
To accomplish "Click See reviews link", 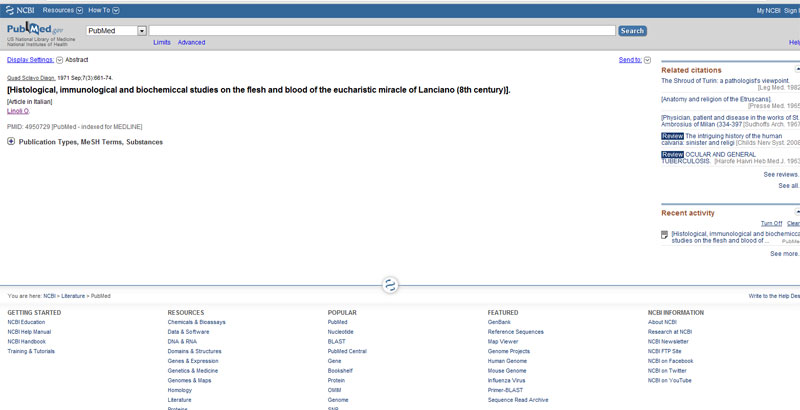I will click(781, 174).
